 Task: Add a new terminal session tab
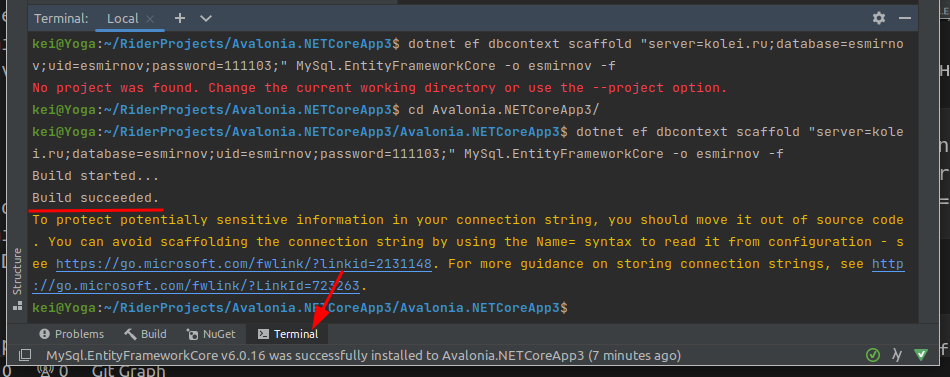point(179,18)
